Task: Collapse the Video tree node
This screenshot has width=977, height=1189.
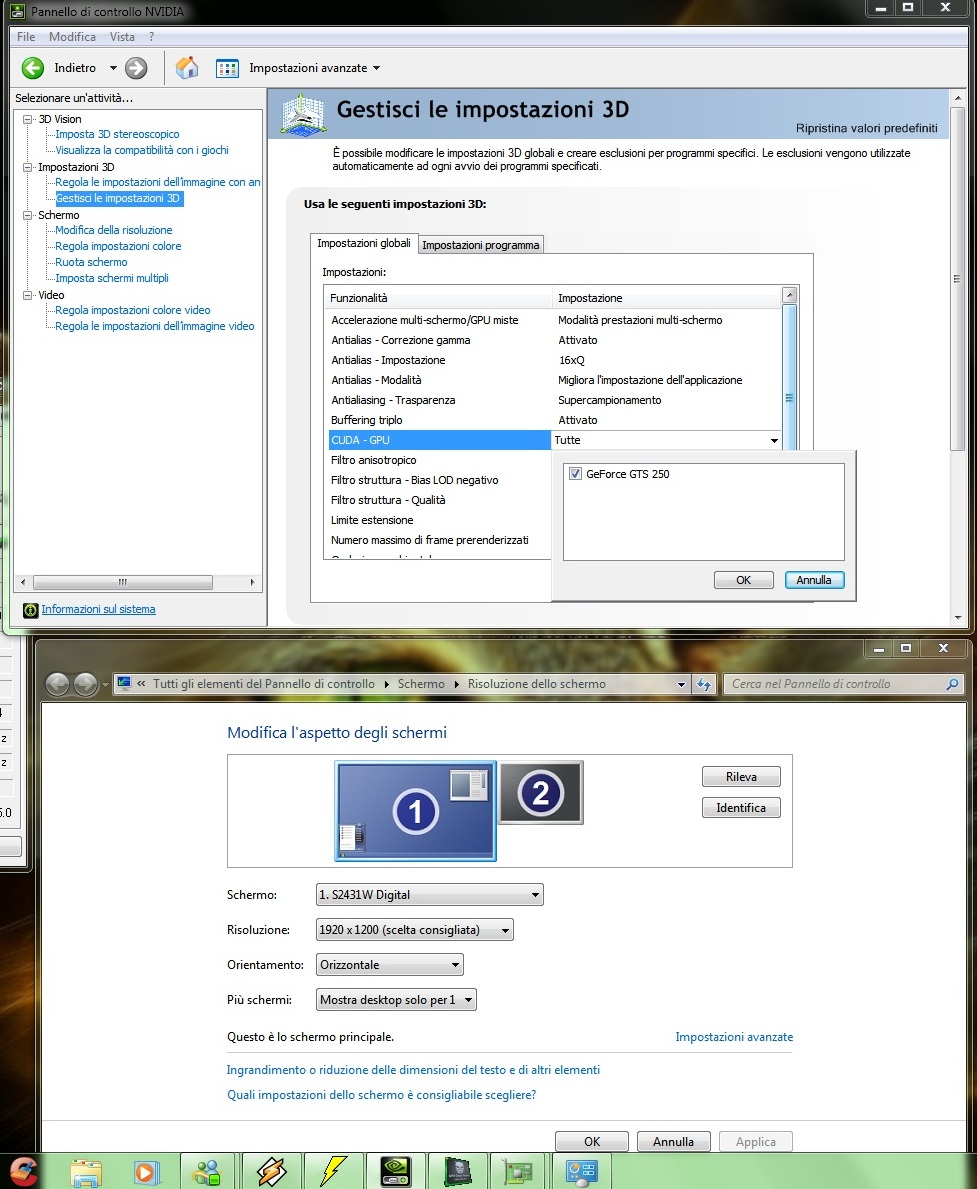Action: click(x=28, y=295)
